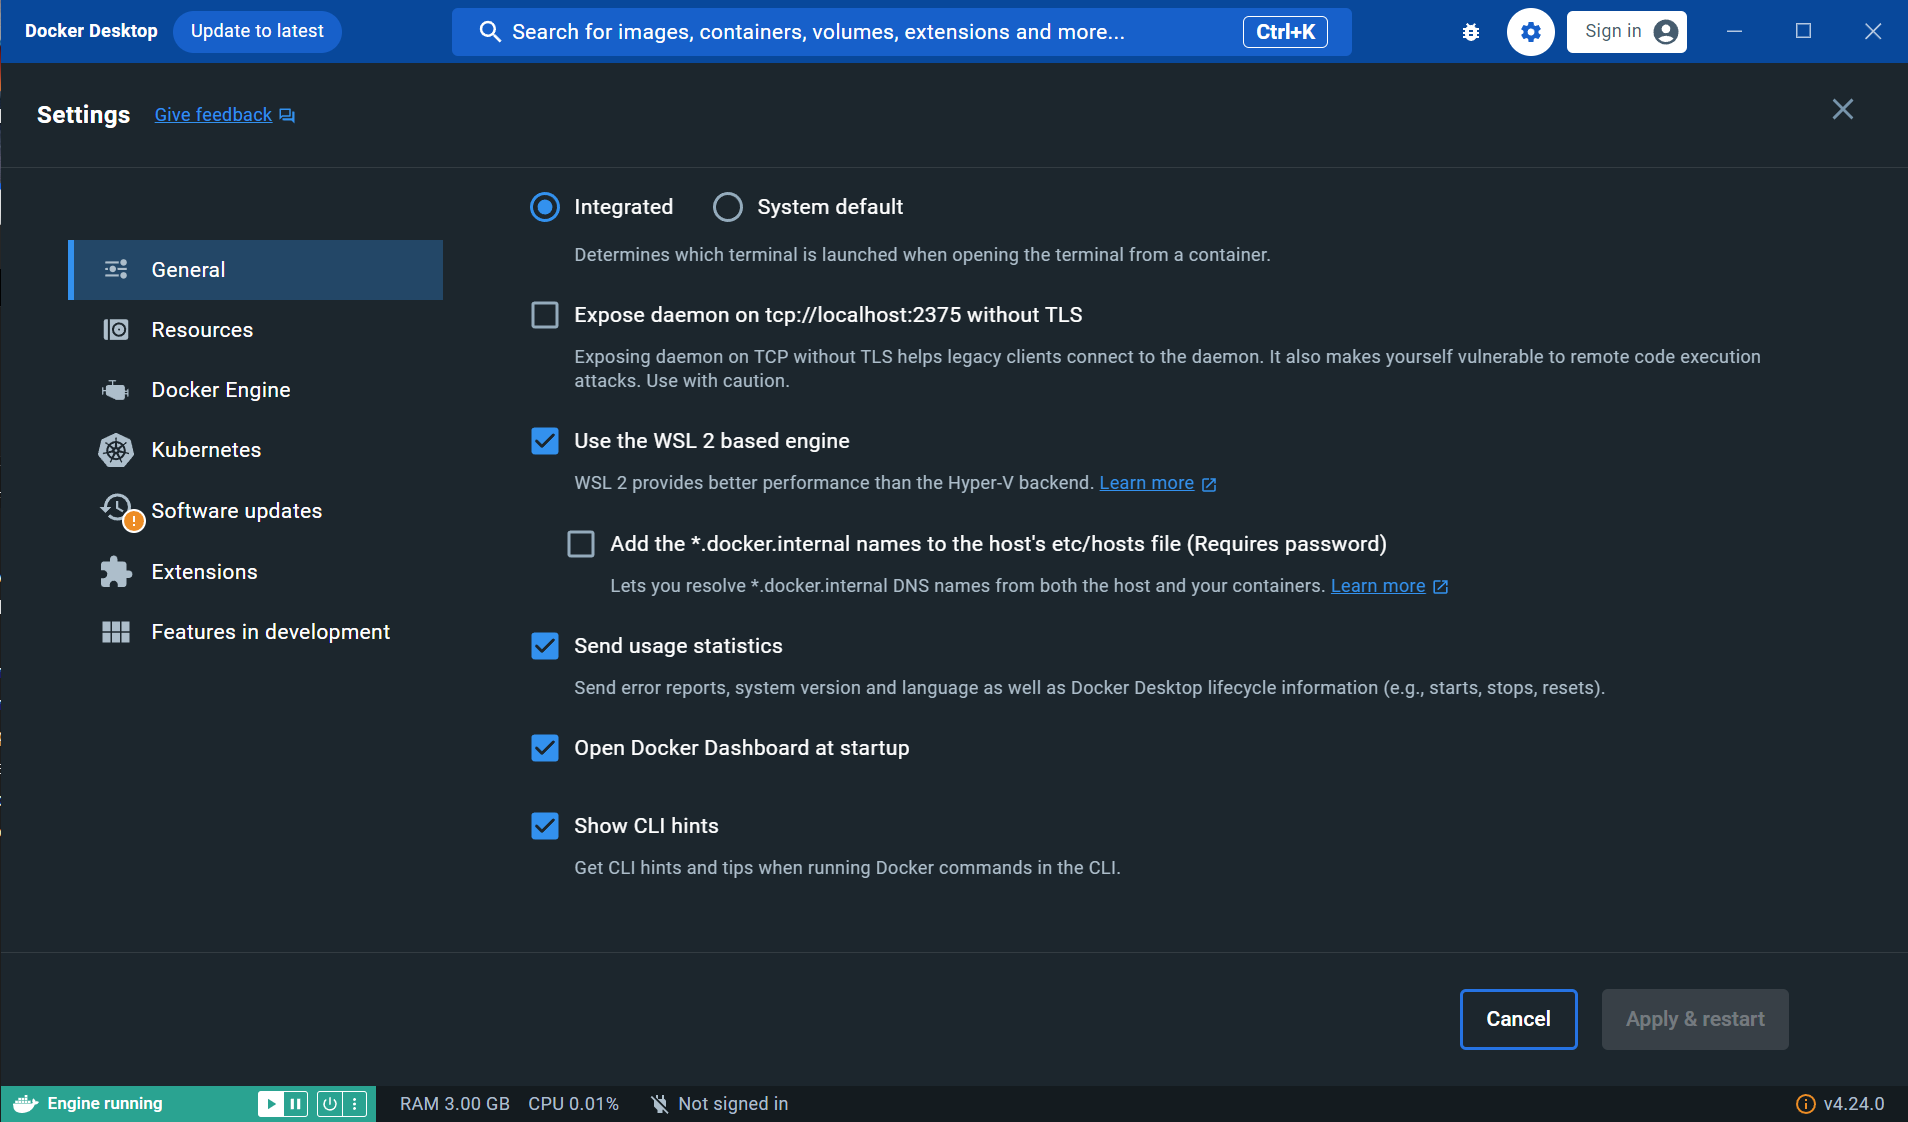Uncheck Use the WSL 2 based engine
Screen dimensions: 1908x1122
tap(545, 441)
